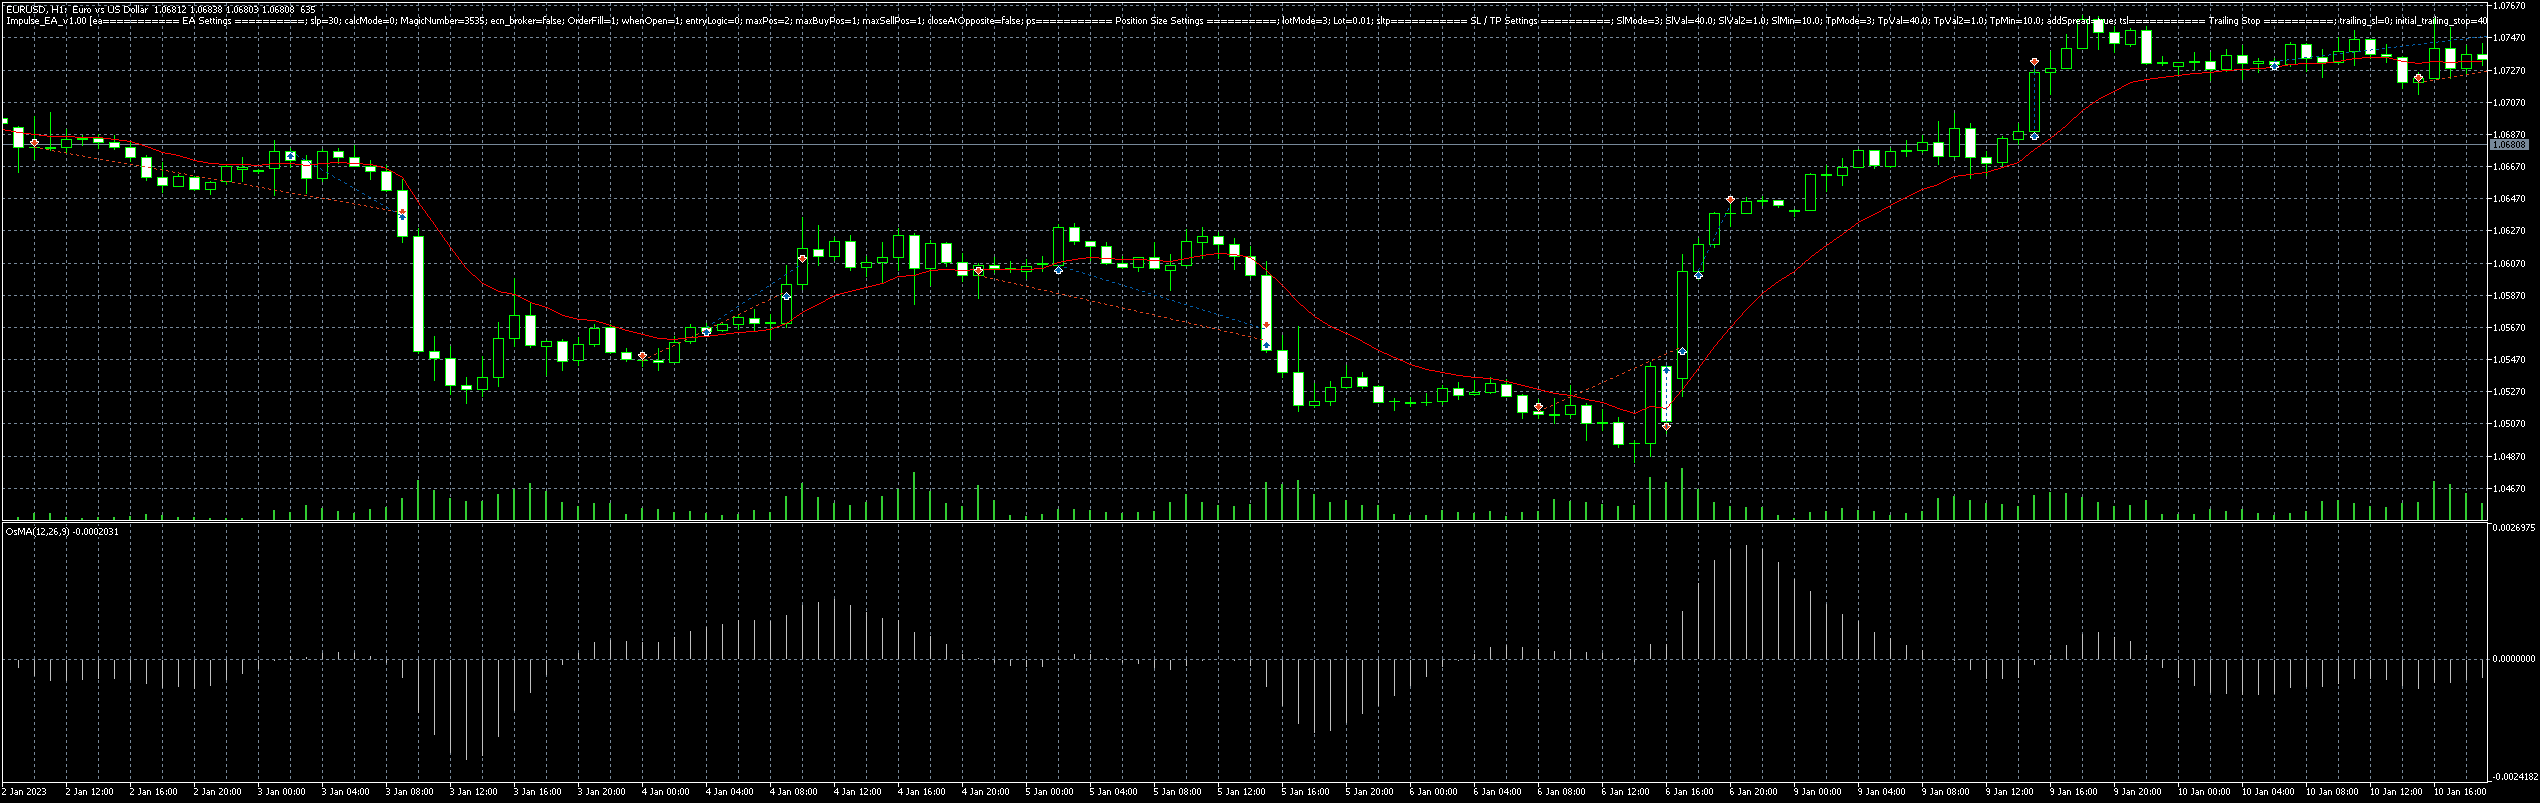This screenshot has width=2540, height=803.
Task: Click price axis label 1.05070
Action: point(2509,424)
